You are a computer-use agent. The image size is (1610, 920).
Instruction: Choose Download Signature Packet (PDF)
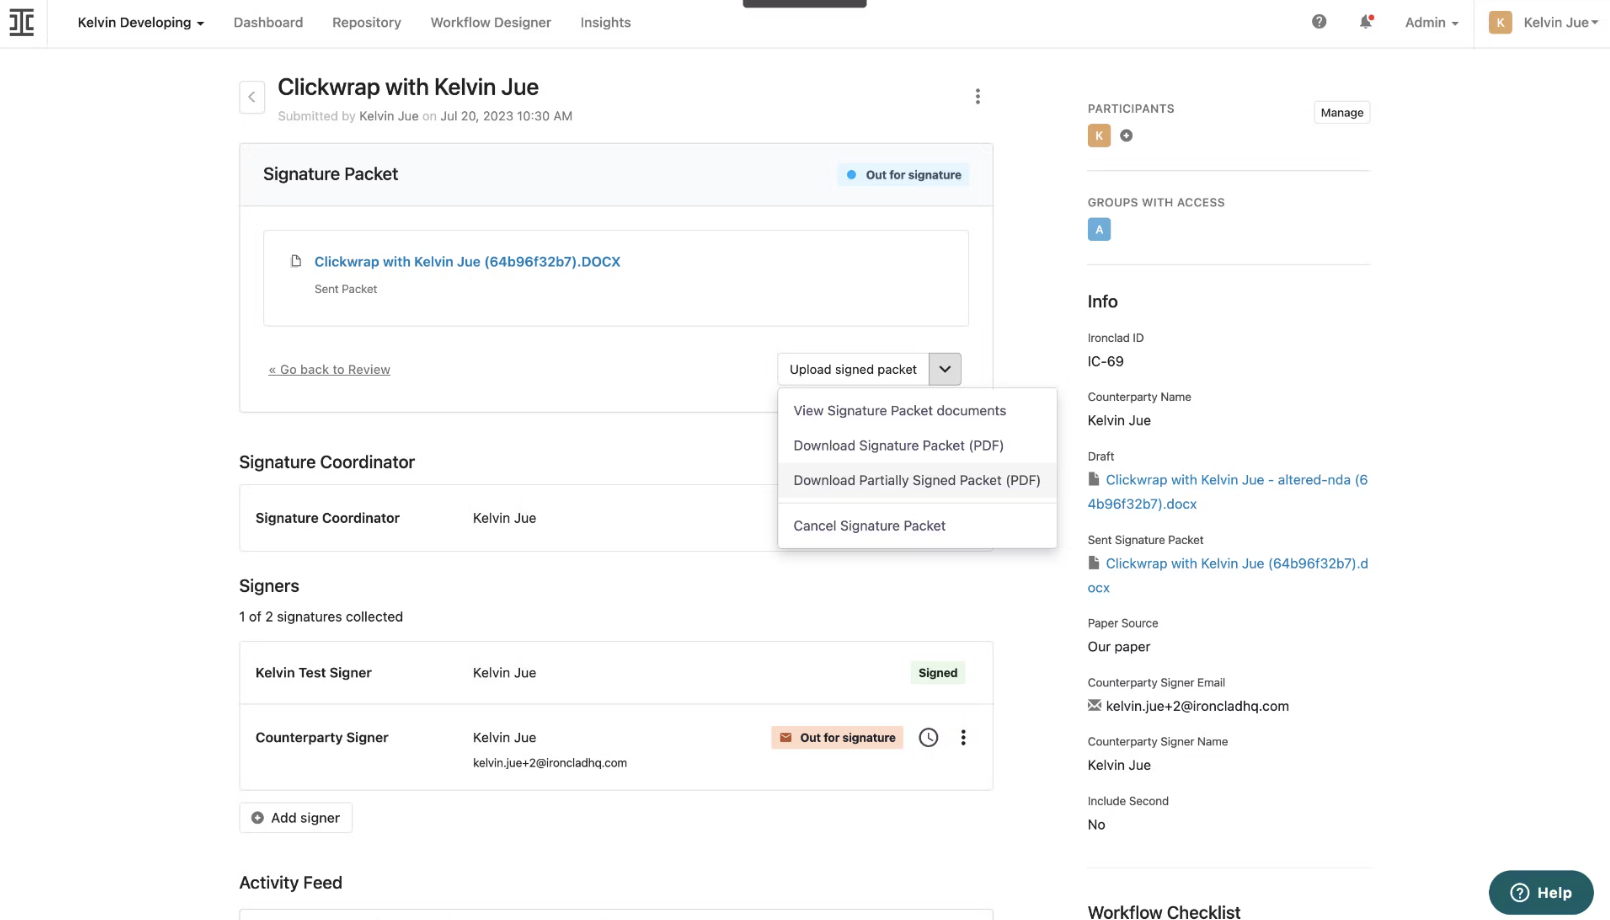917,446
